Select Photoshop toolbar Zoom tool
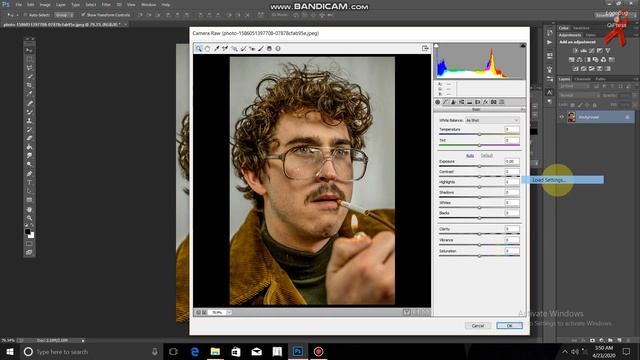 (29, 218)
